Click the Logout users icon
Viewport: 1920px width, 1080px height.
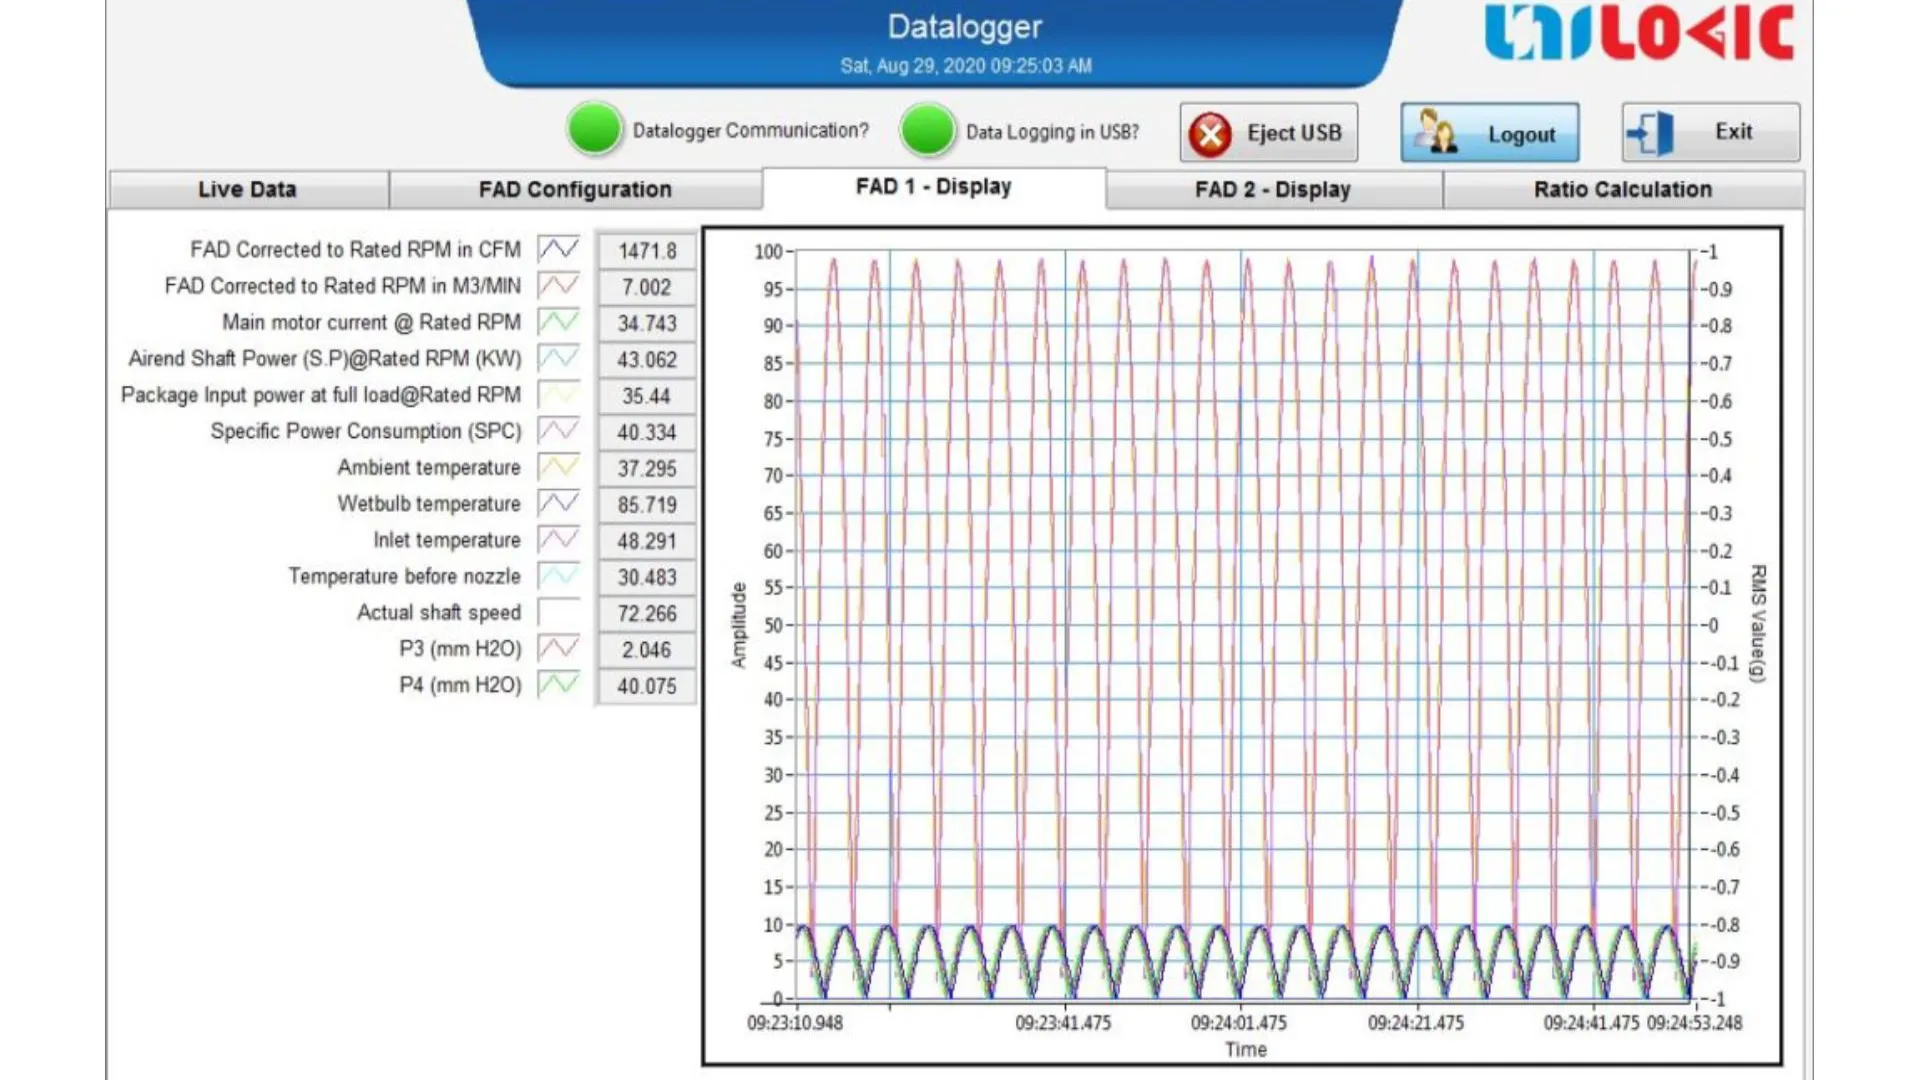click(x=1437, y=132)
